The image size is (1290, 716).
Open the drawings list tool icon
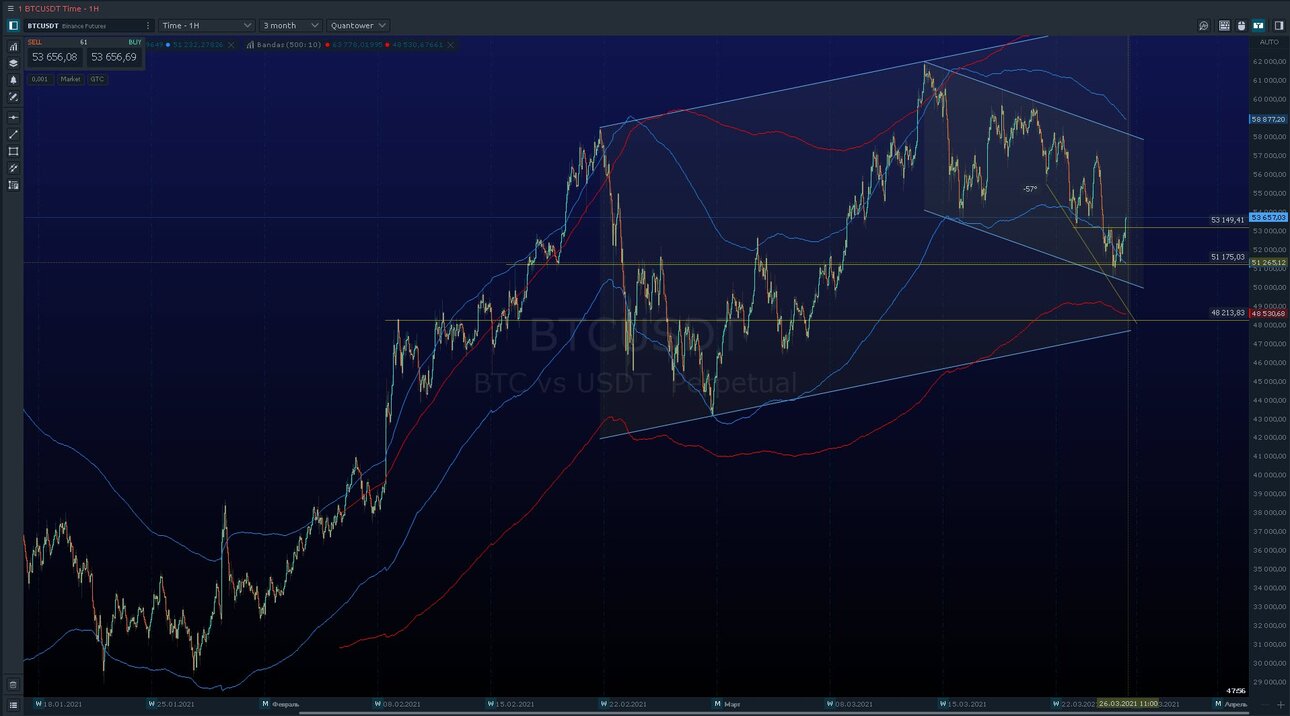click(13, 185)
